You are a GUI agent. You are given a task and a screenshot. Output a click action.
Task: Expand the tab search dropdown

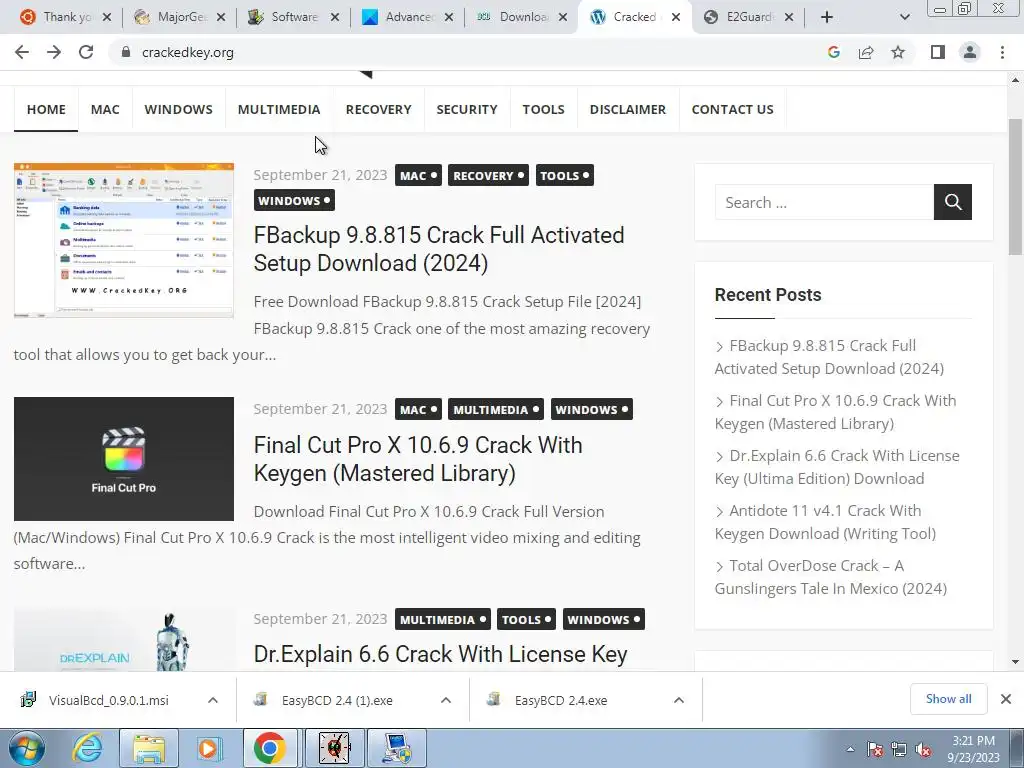(904, 18)
